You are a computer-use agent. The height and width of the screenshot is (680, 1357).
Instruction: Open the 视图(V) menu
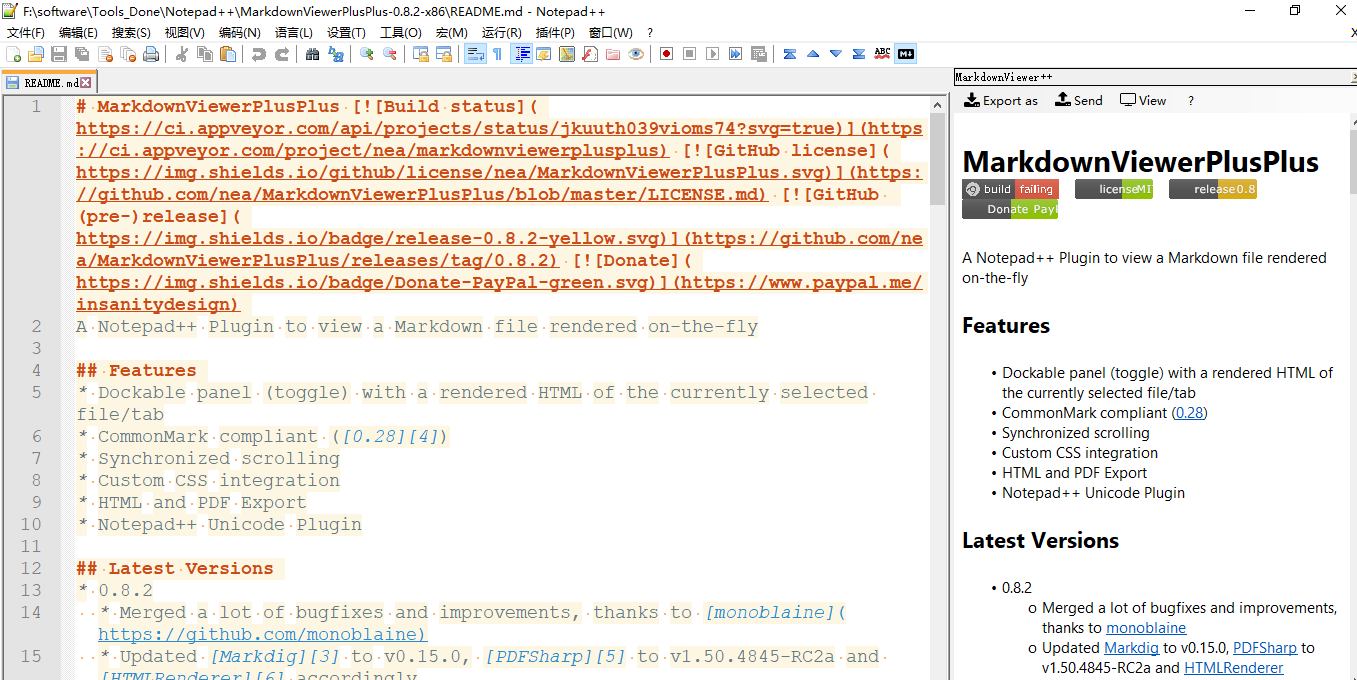coord(184,33)
